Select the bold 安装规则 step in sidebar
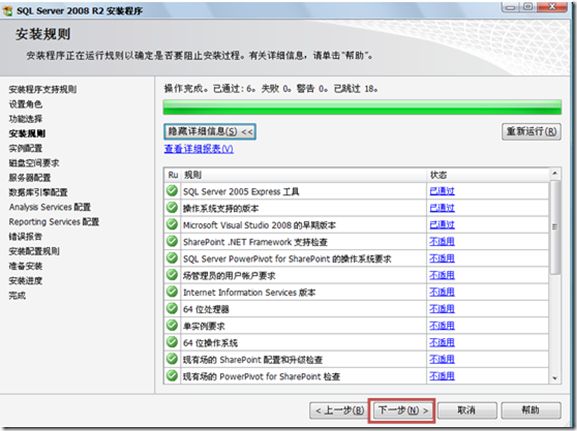This screenshot has height=431, width=577. (27, 133)
